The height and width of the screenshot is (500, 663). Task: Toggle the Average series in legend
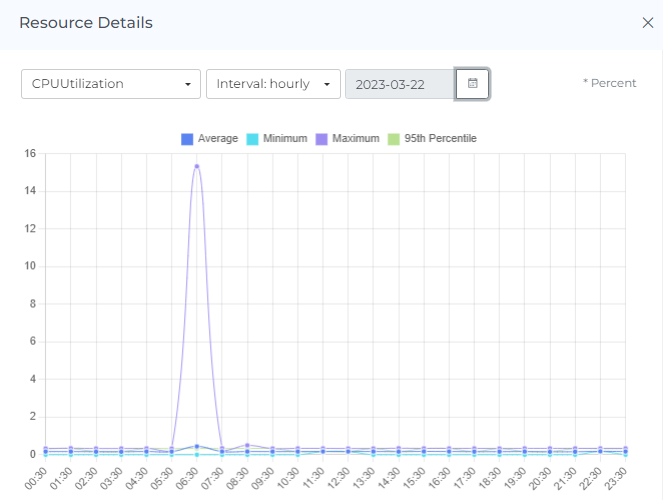pyautogui.click(x=217, y=138)
